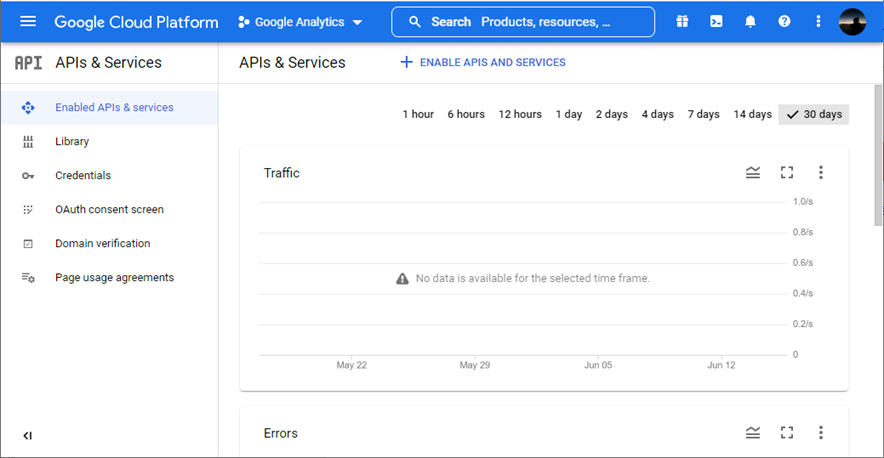Open the Google Analytics project selector

[300, 22]
